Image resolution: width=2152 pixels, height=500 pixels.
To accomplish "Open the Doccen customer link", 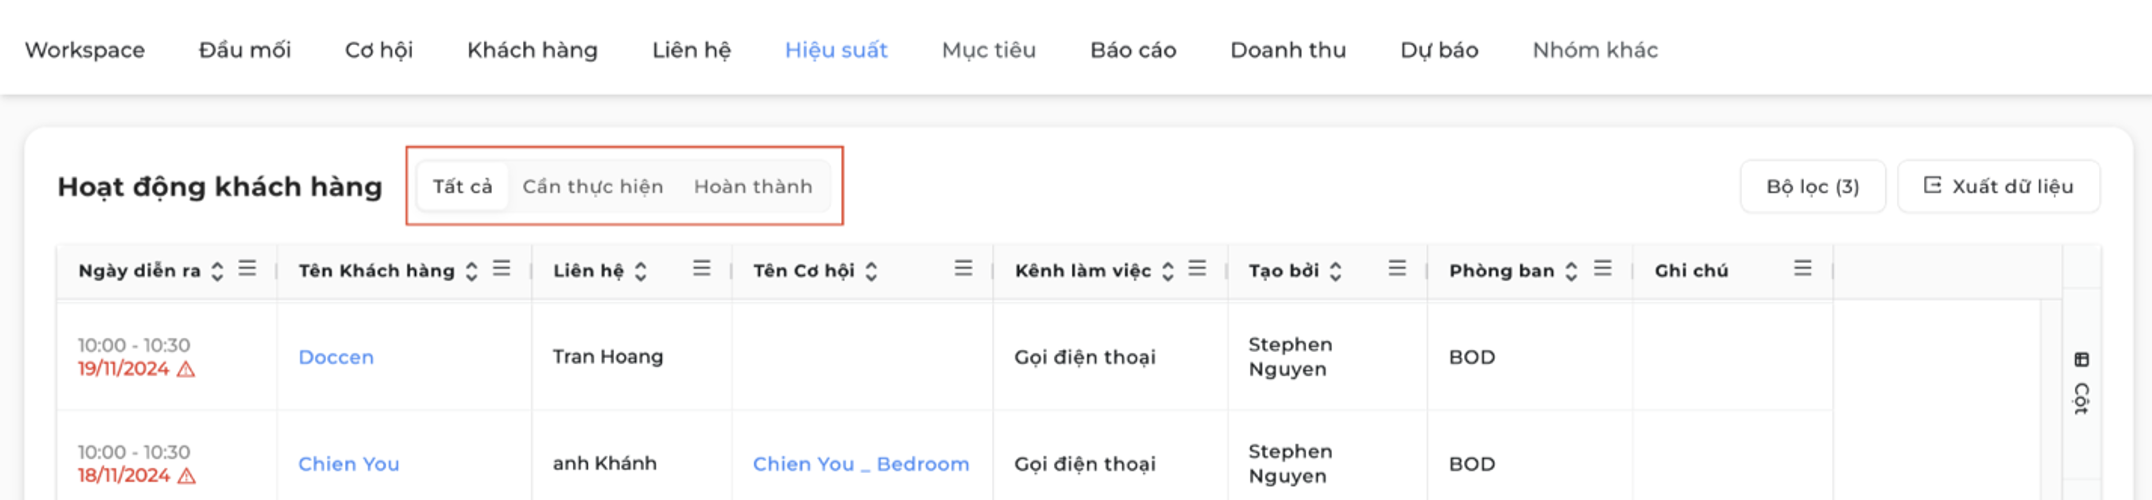I will 336,357.
